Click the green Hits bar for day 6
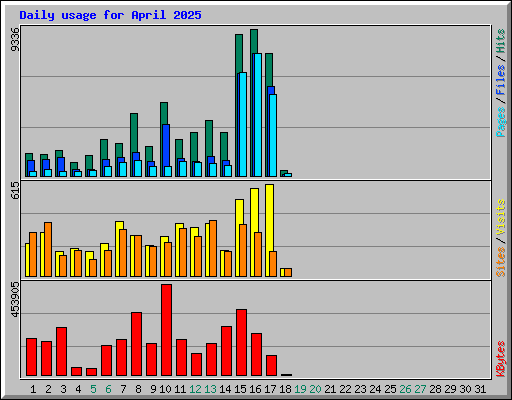 pyautogui.click(x=104, y=149)
